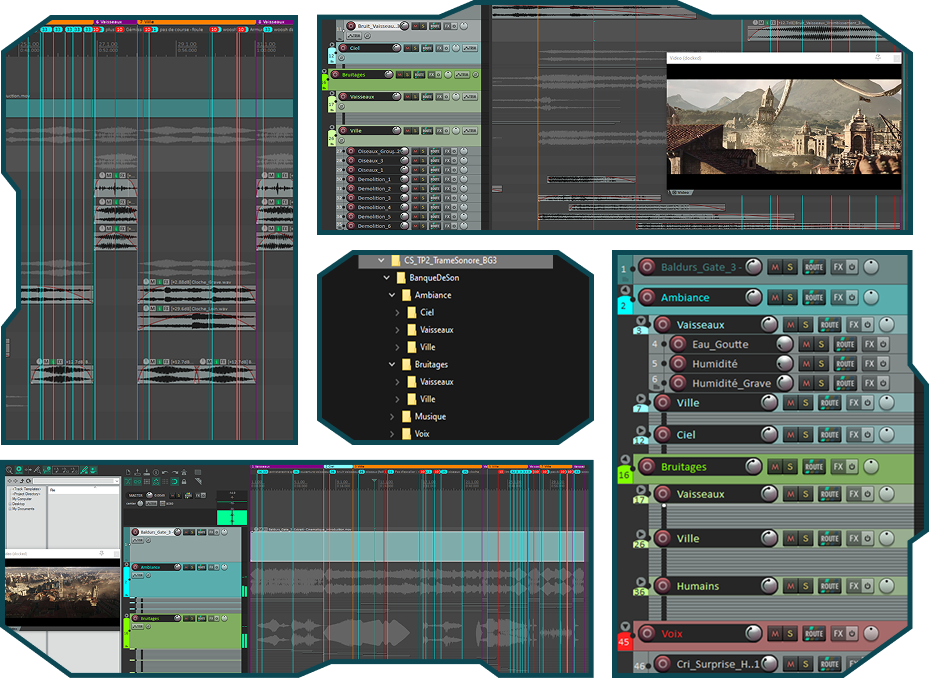Open the FX chain for the Voix track
This screenshot has height=678, width=929.
coord(838,634)
